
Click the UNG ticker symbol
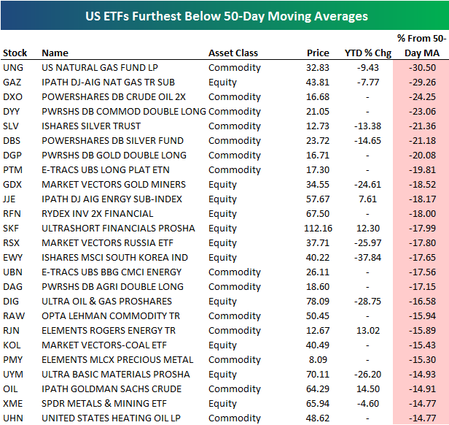[x=13, y=68]
